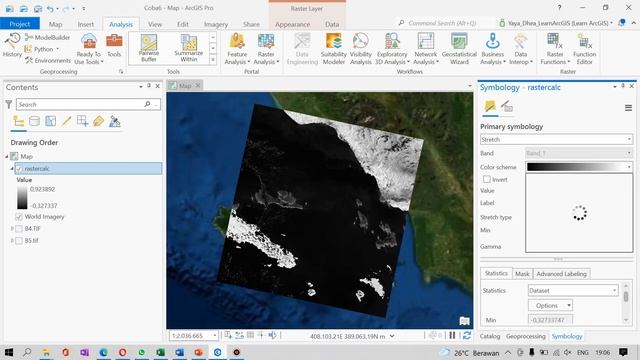Viewport: 640px width, 360px height.
Task: Switch to the Advanced Labeling tab
Action: pos(561,274)
